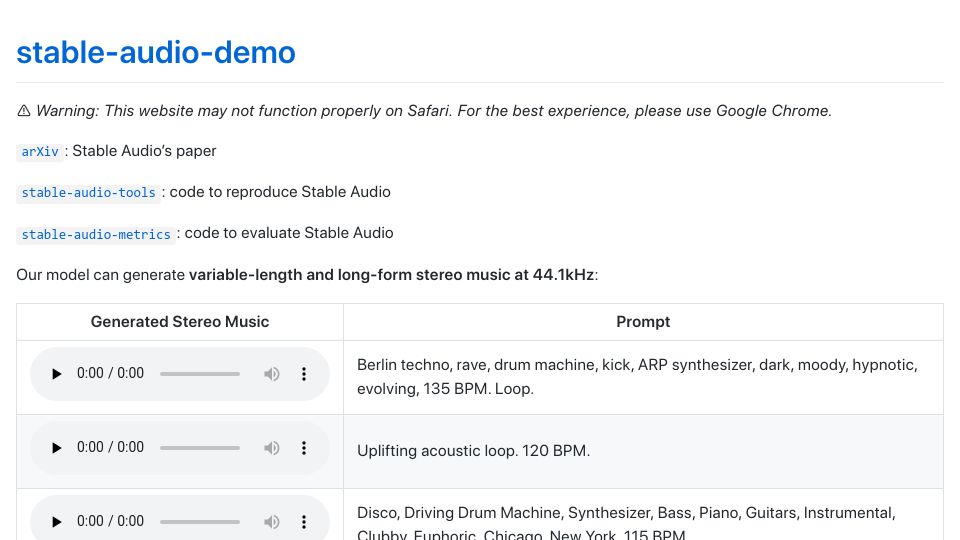Seek on the Berlin techno progress bar
Viewport: 960px width, 540px height.
pyautogui.click(x=200, y=373)
